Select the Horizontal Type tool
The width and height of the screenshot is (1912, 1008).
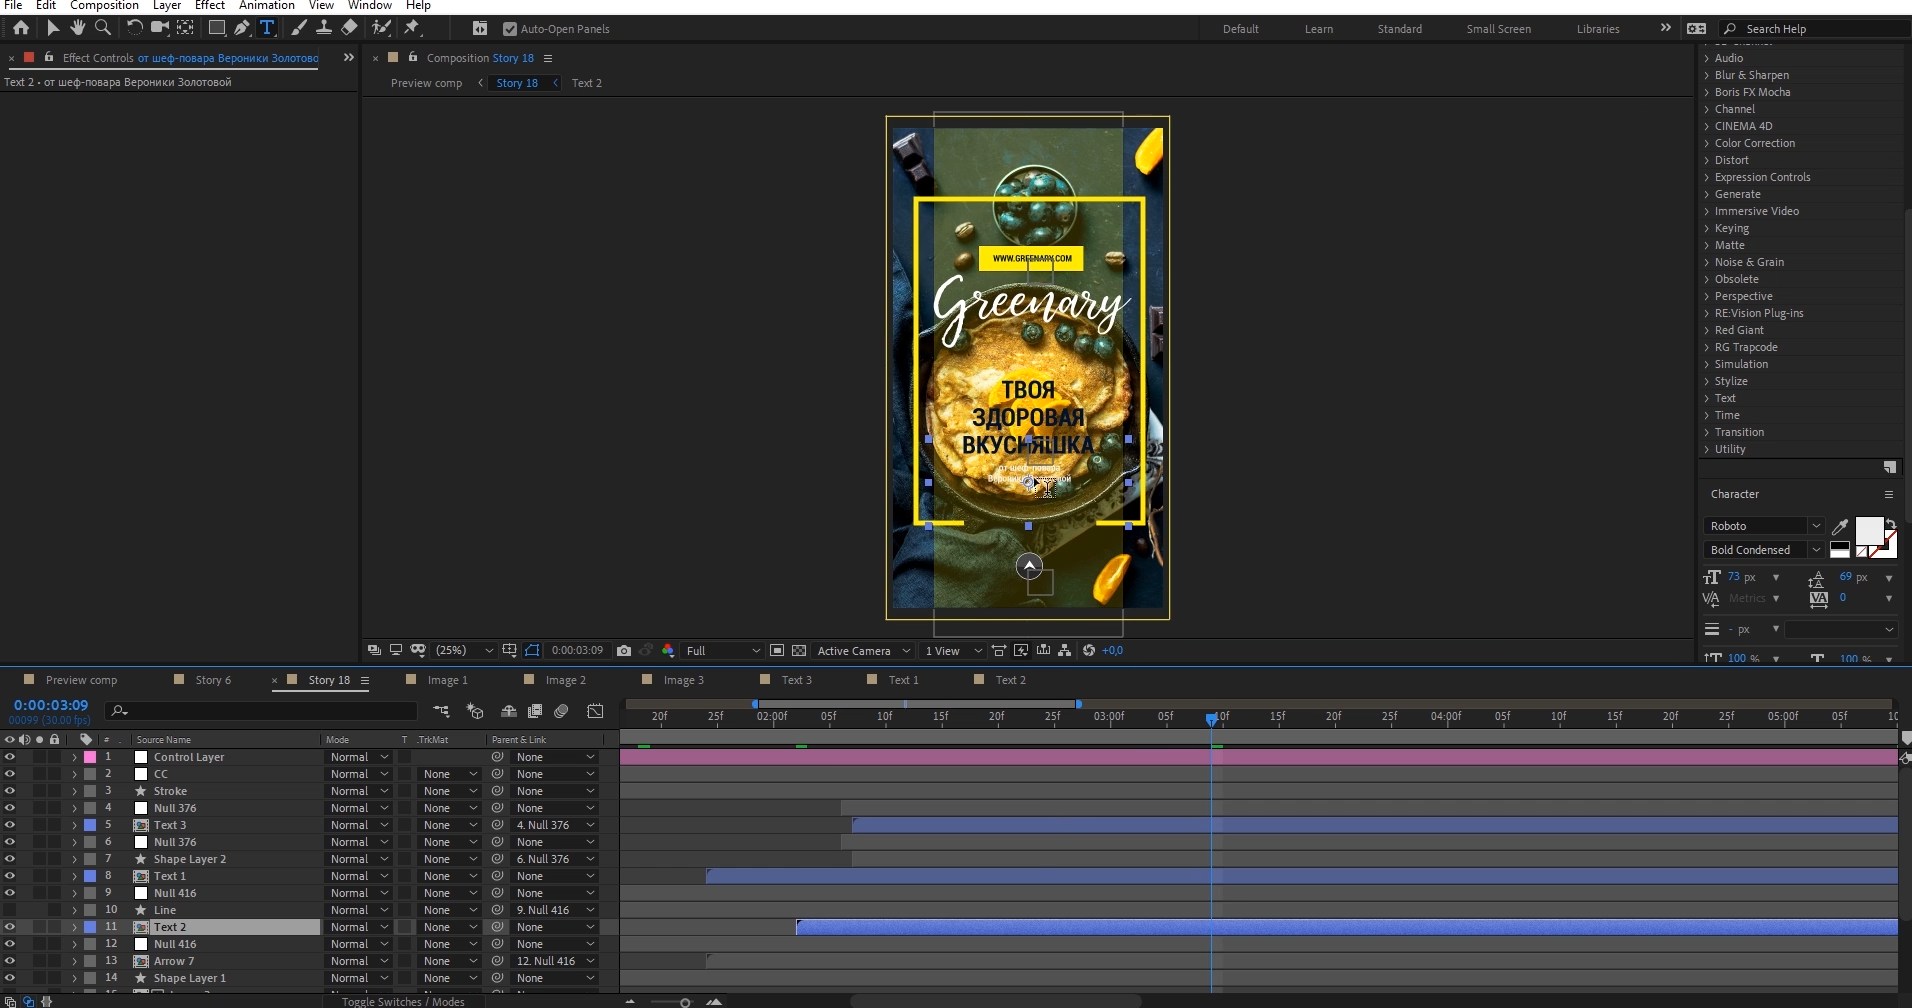pyautogui.click(x=267, y=28)
